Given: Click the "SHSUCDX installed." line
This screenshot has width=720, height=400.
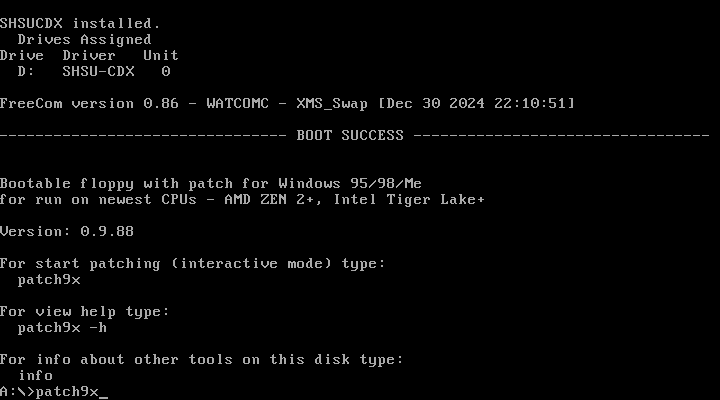Looking at the screenshot, I should click(80, 23).
